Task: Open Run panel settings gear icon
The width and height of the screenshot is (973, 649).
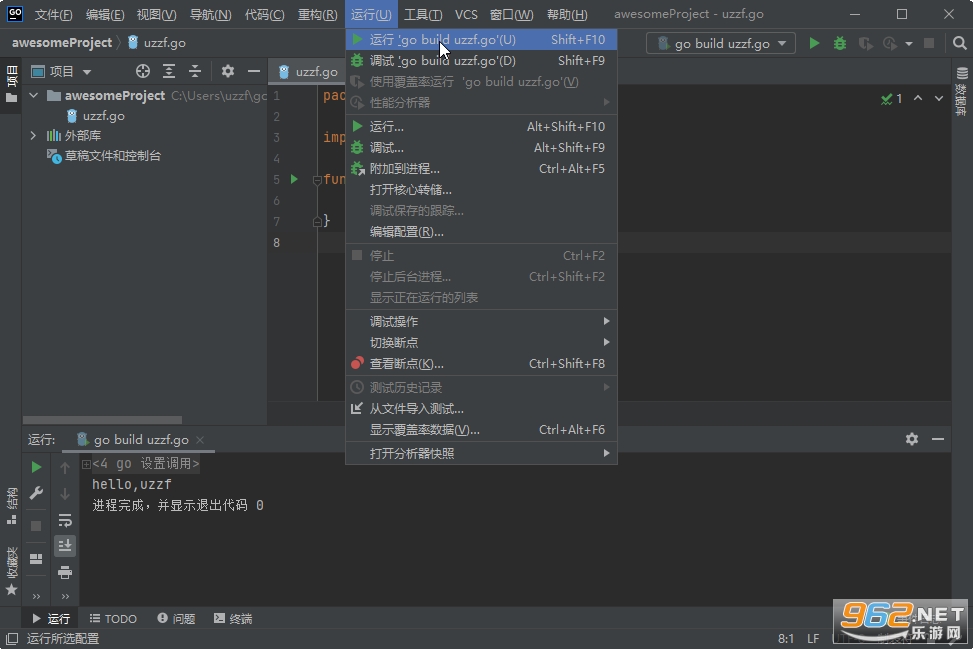Action: [x=912, y=439]
